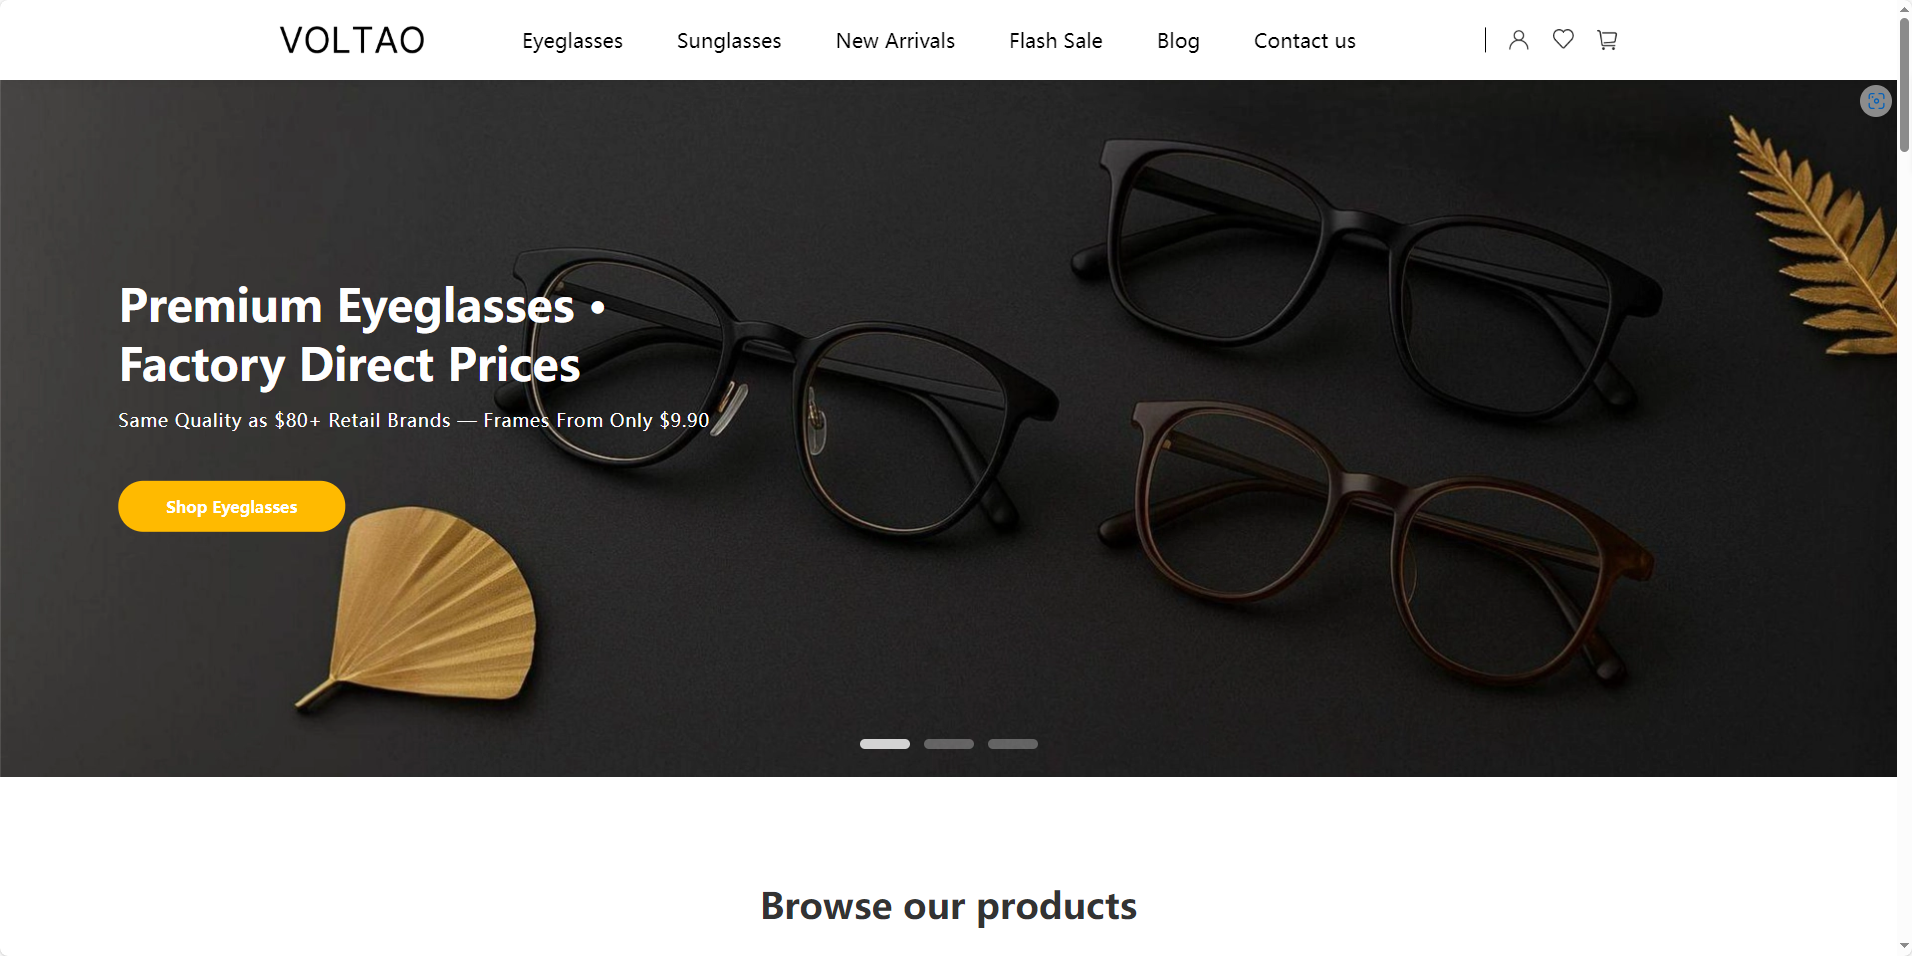Open the wishlist heart icon
This screenshot has height=956, width=1912.
point(1563,39)
